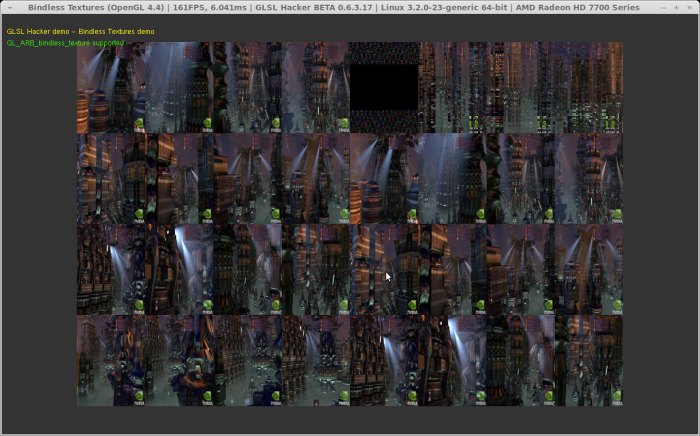This screenshot has height=436, width=700.
Task: Maximize the Bindless Textures window
Action: coord(676,8)
